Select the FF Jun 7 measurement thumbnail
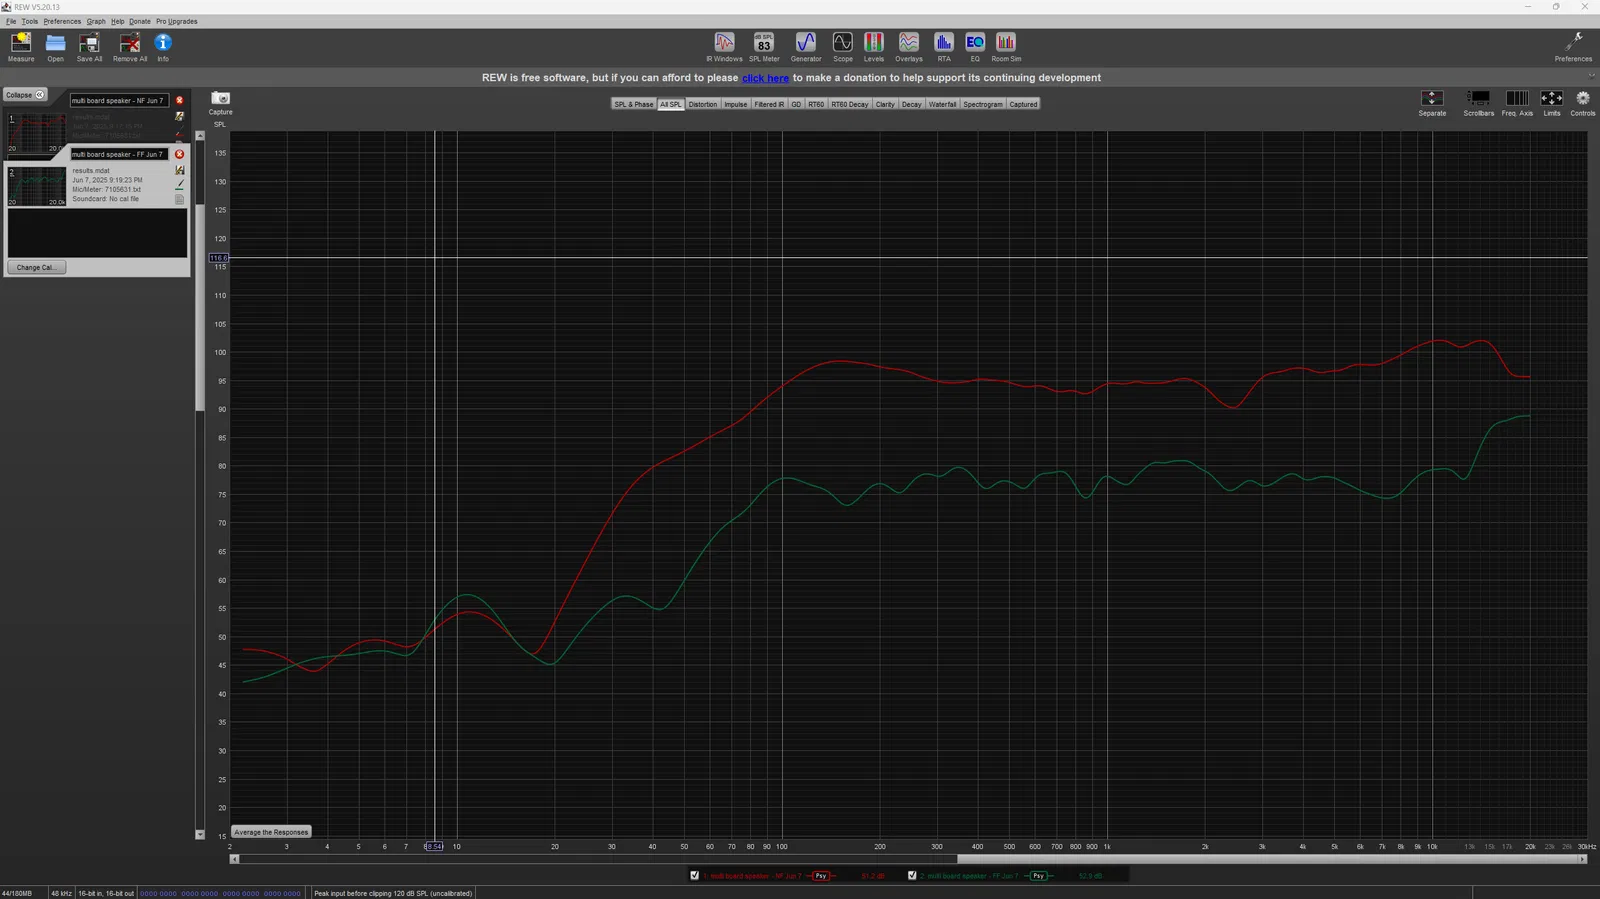Viewport: 1600px width, 899px height. click(37, 187)
